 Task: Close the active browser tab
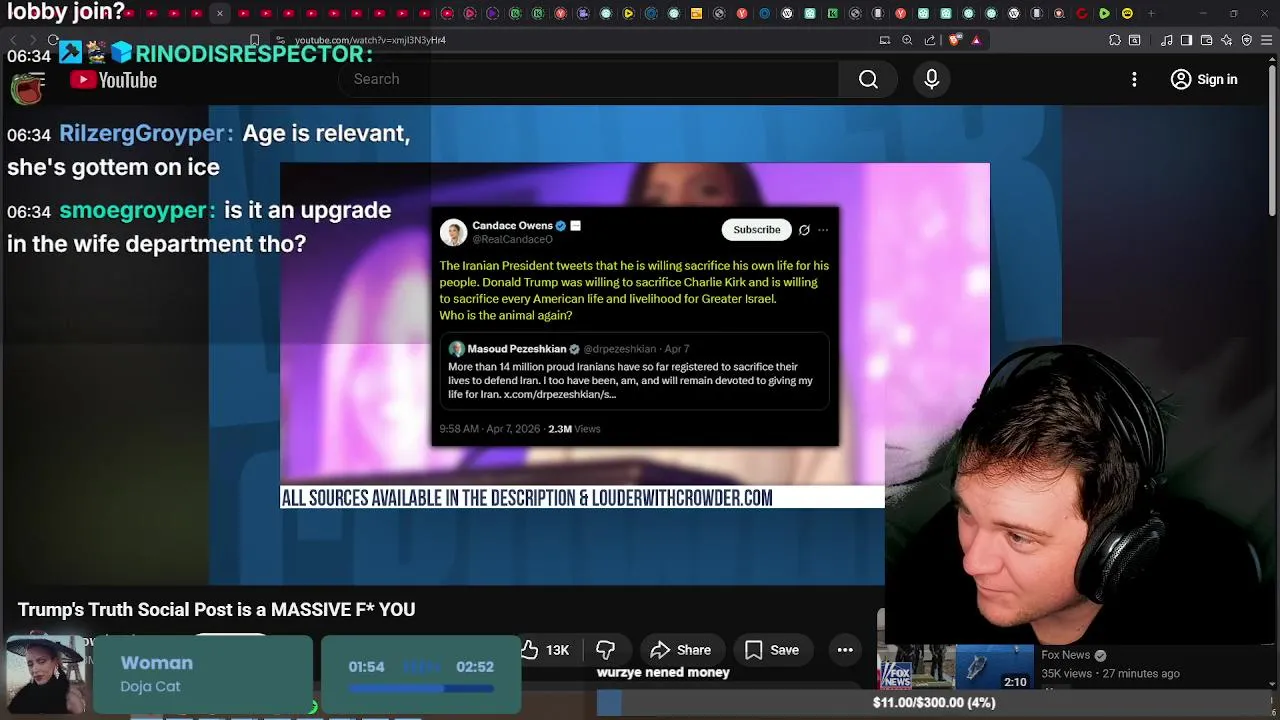point(220,13)
